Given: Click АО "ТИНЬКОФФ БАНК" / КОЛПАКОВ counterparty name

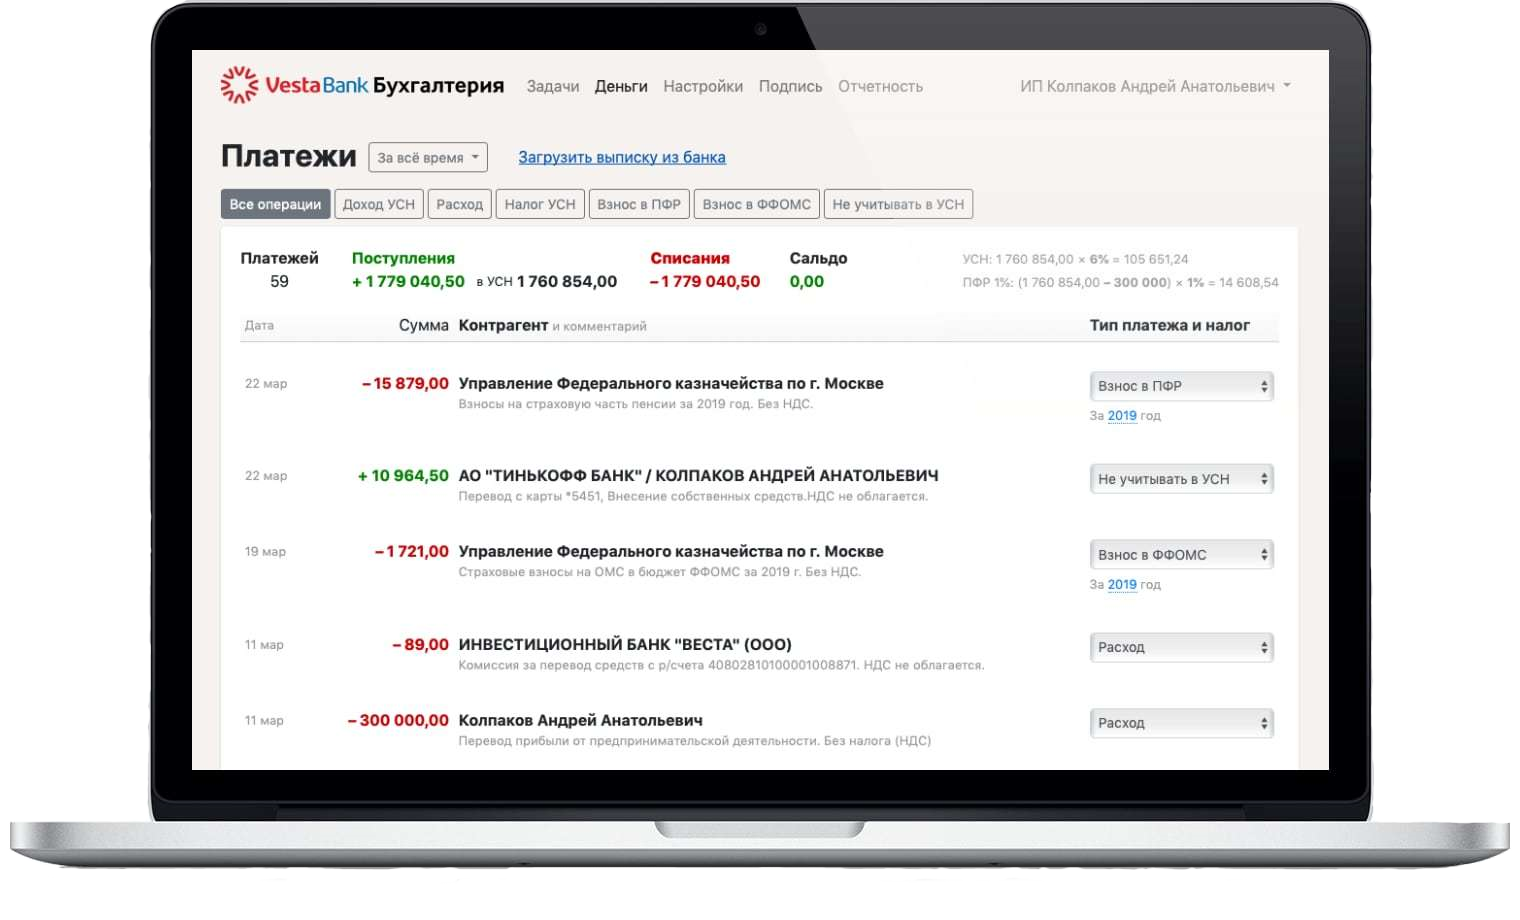Looking at the screenshot, I should tap(698, 476).
